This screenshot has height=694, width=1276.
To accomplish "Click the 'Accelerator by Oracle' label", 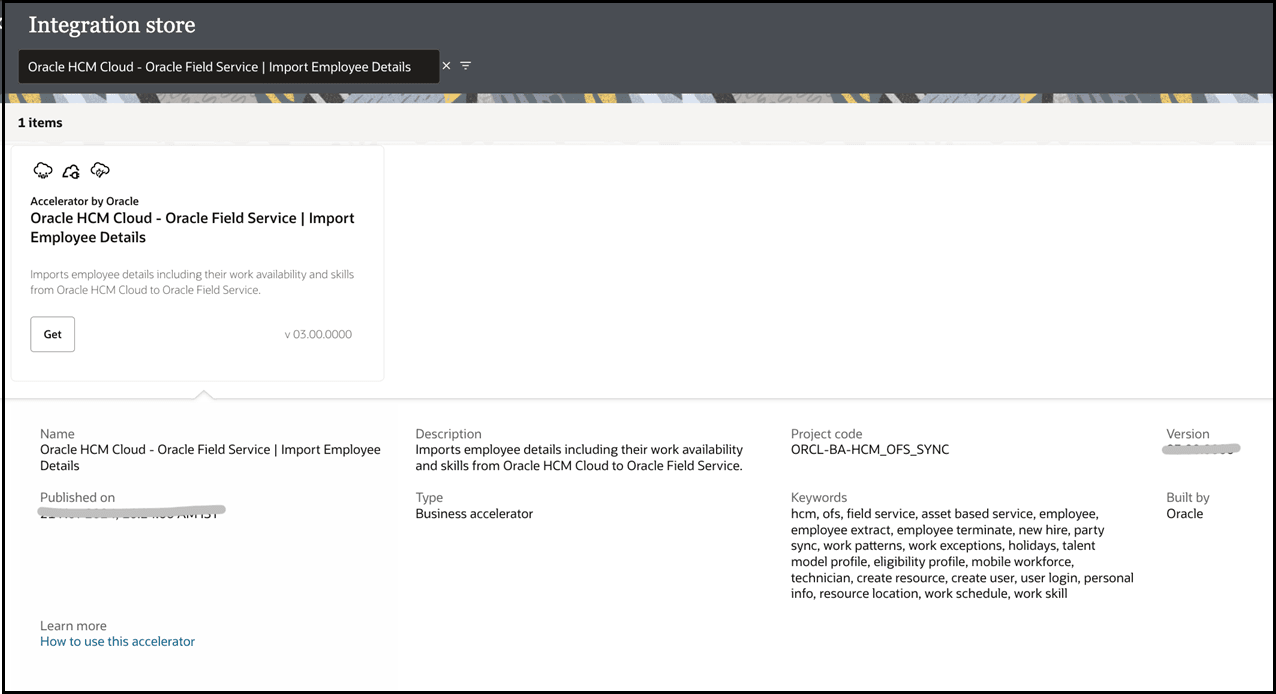I will pos(85,201).
